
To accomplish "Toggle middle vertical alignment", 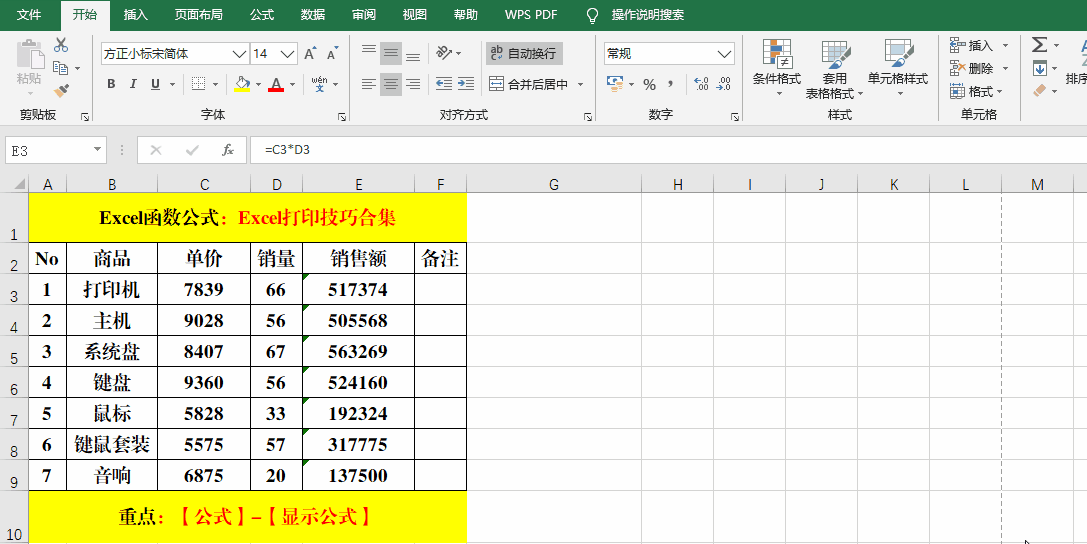I will coord(391,53).
